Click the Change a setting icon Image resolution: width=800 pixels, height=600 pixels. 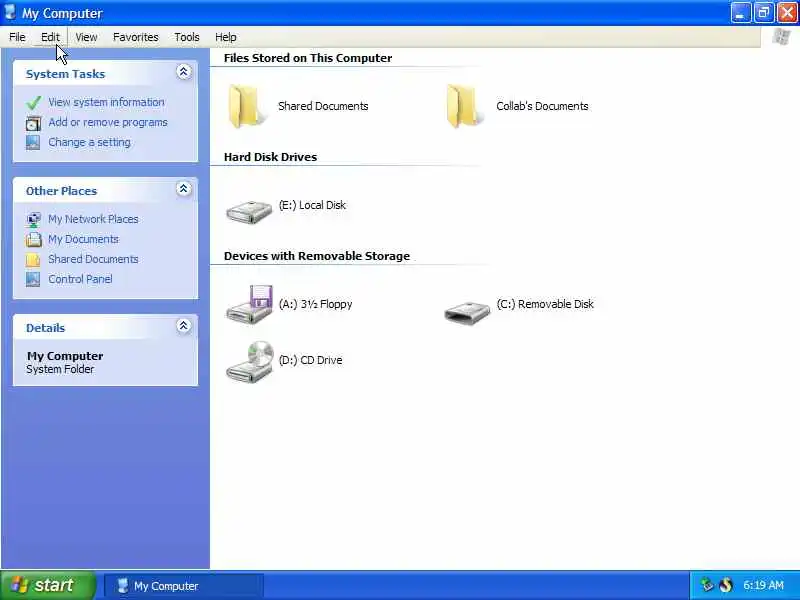tap(33, 142)
